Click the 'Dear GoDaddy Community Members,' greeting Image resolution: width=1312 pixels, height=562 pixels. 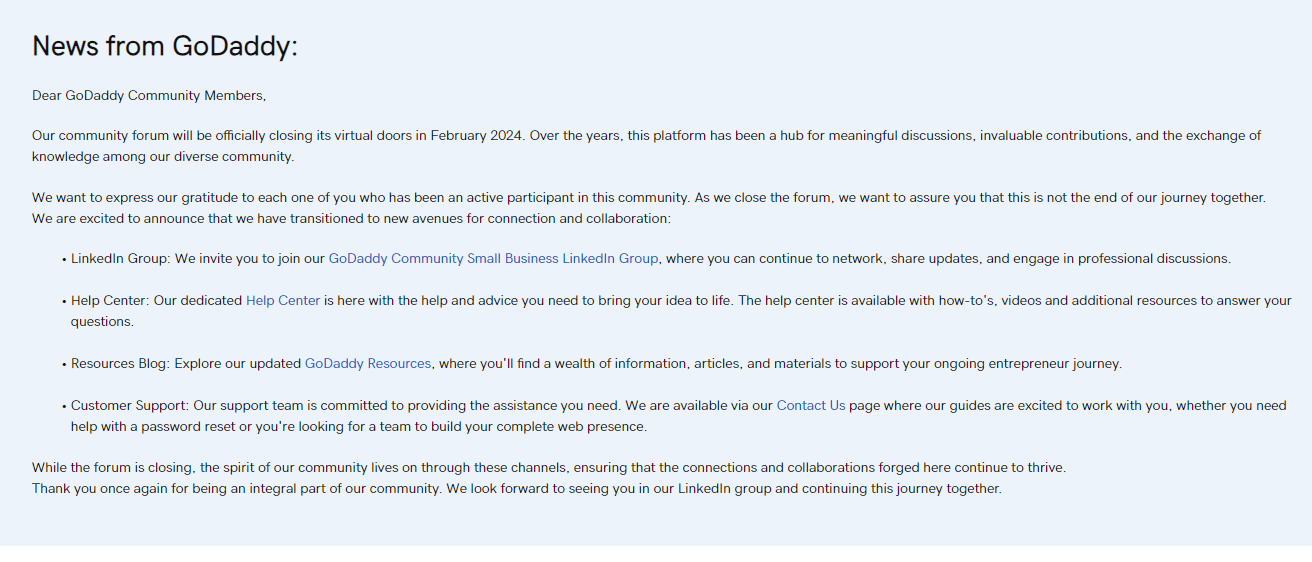click(149, 96)
